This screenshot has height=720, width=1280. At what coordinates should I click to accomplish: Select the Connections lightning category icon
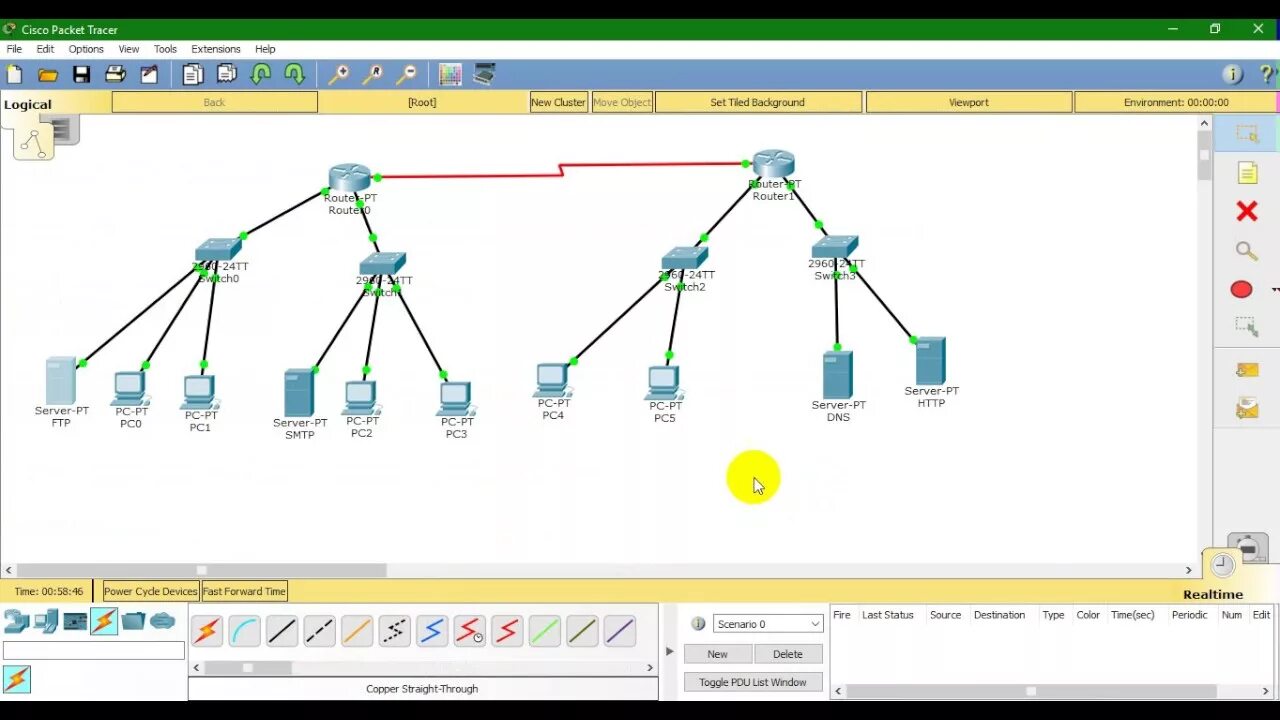(x=104, y=622)
